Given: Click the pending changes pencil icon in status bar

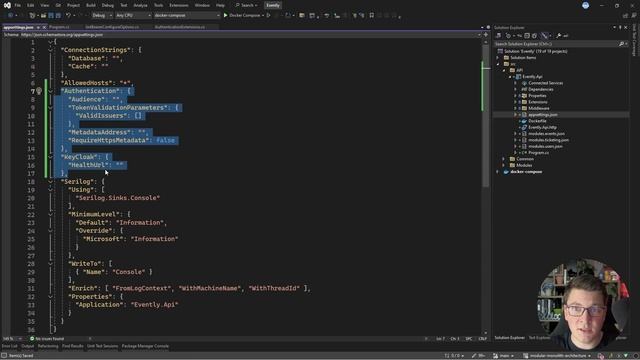Looking at the screenshot, I should (474, 356).
